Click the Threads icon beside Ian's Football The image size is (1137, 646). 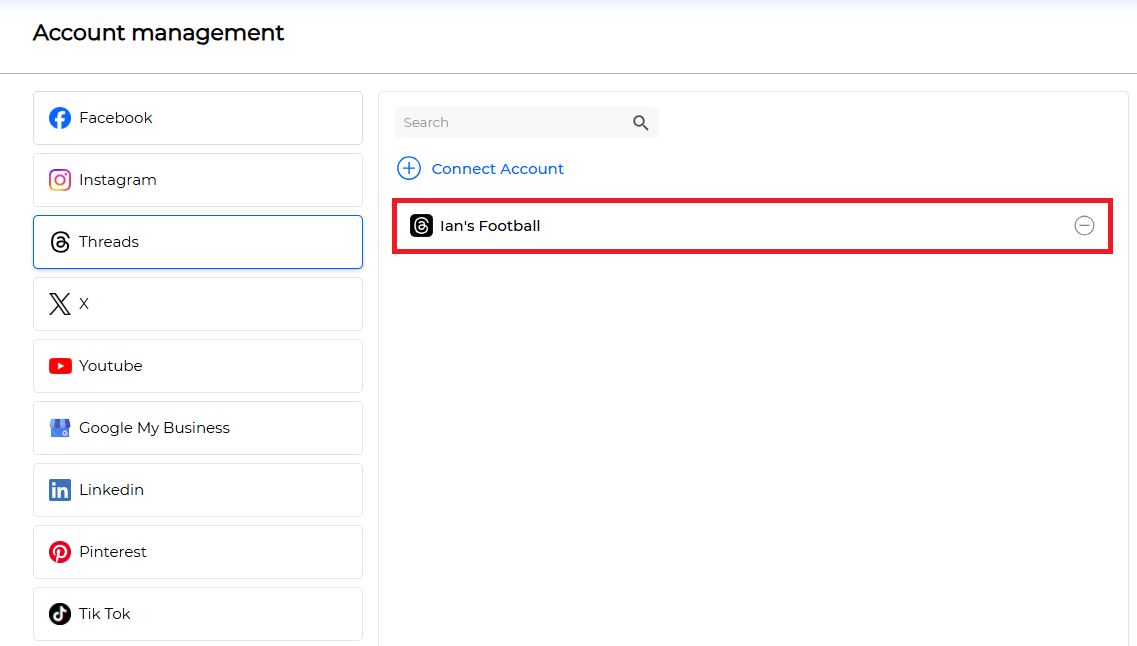point(421,225)
